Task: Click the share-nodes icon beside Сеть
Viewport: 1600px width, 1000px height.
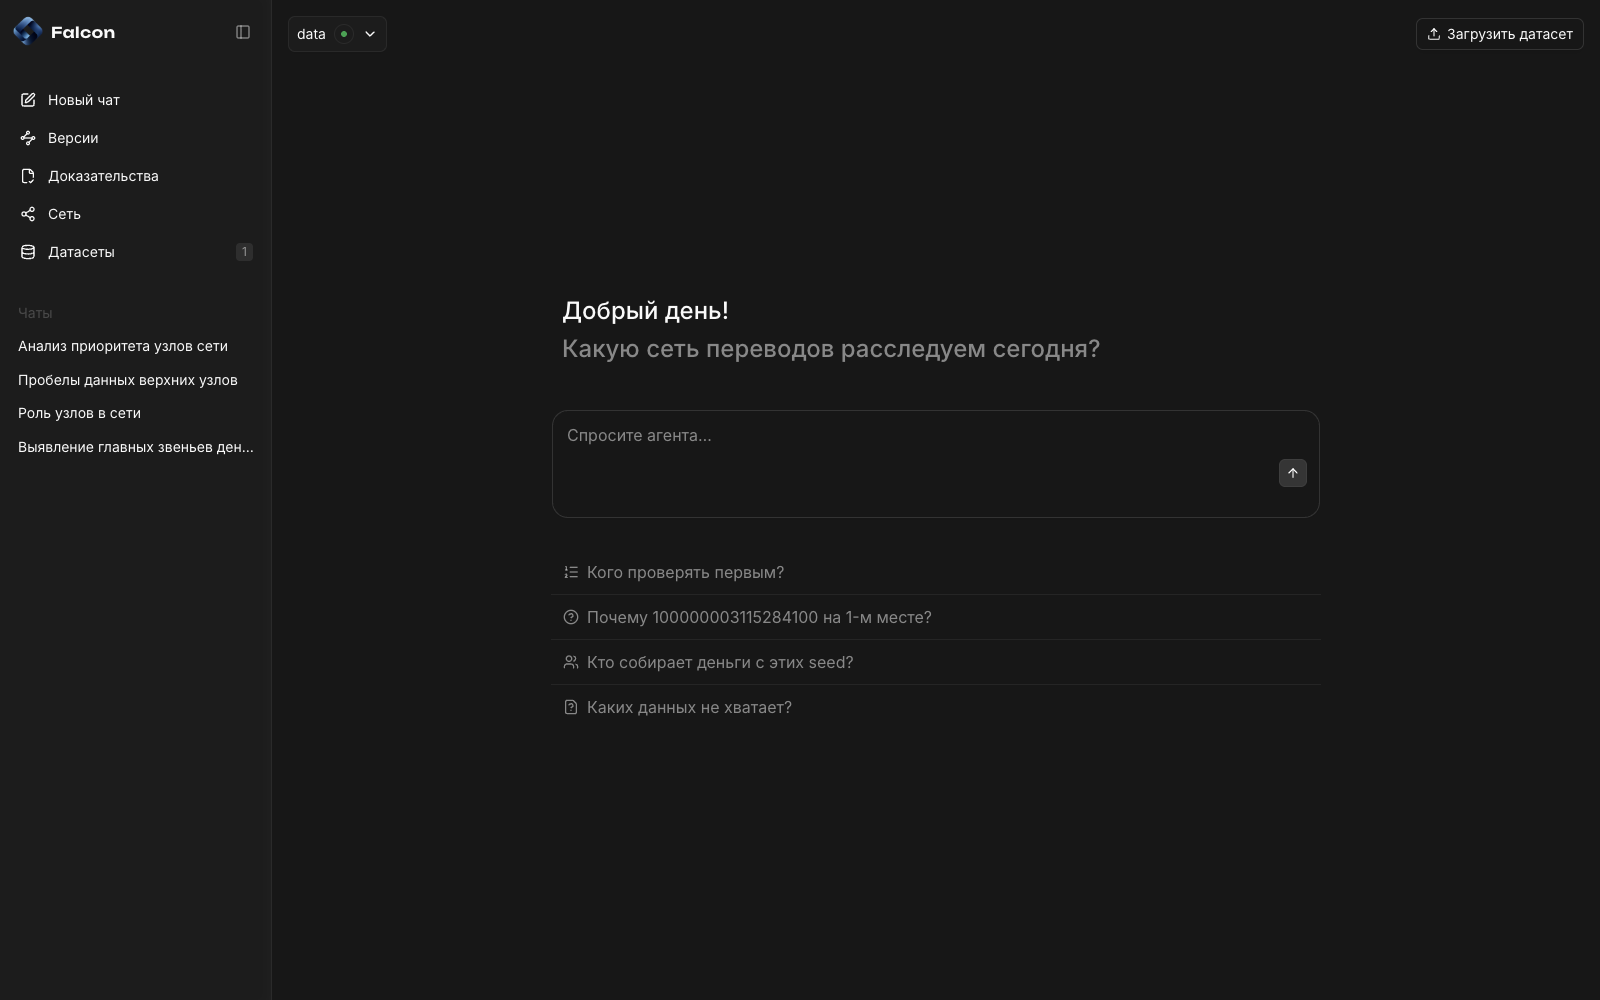Action: pyautogui.click(x=28, y=214)
